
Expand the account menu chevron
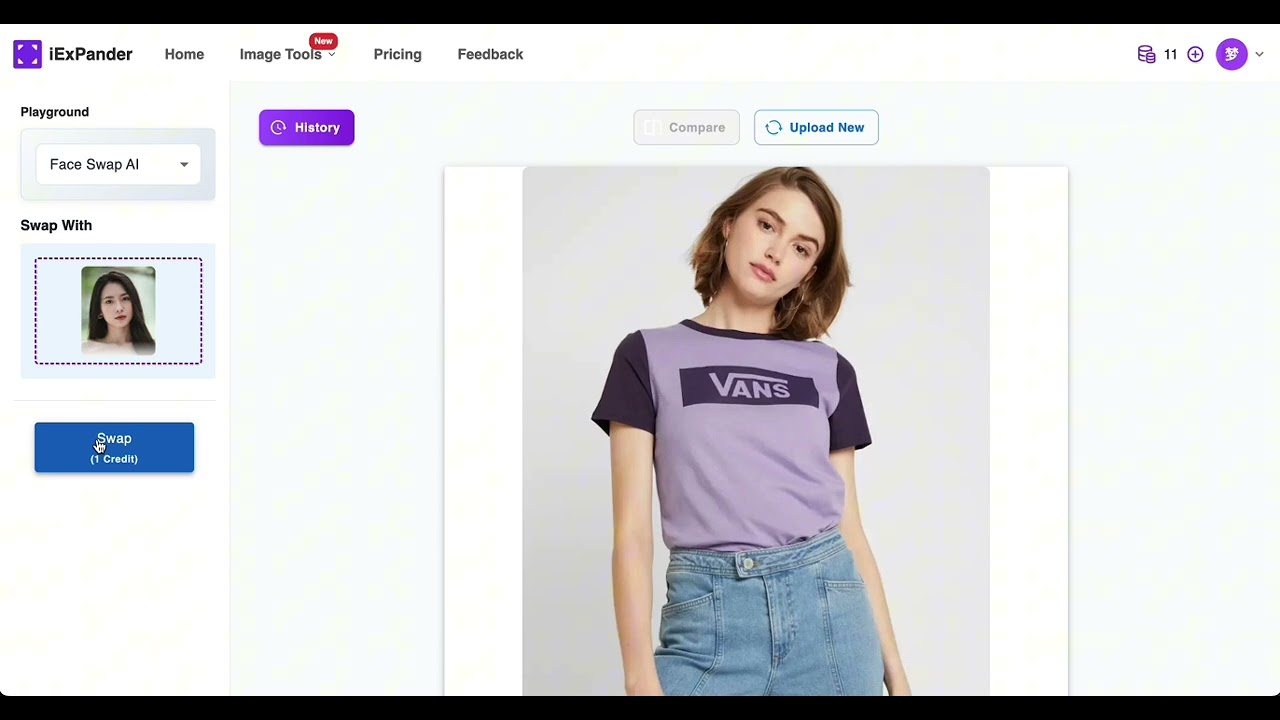[x=1259, y=54]
